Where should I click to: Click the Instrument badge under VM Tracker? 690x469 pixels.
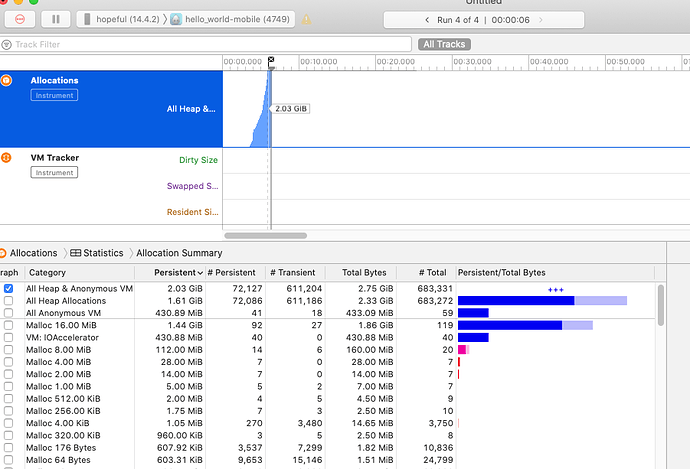tap(54, 172)
